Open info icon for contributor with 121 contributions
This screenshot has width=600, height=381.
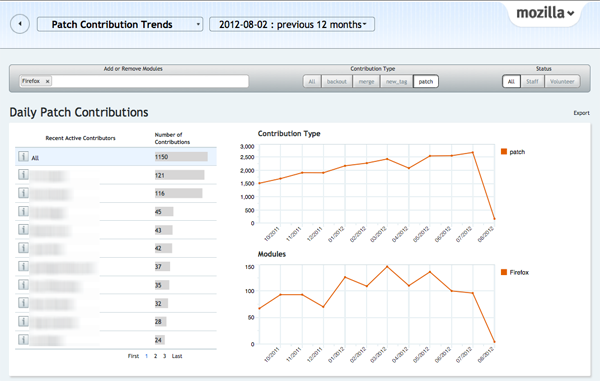(x=23, y=175)
